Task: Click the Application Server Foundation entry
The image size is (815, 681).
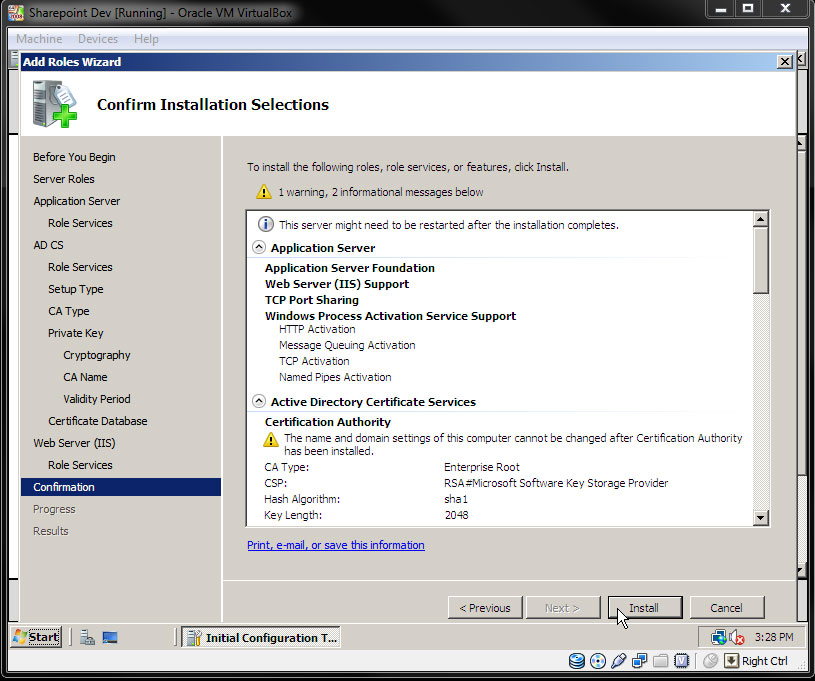Action: tap(350, 268)
